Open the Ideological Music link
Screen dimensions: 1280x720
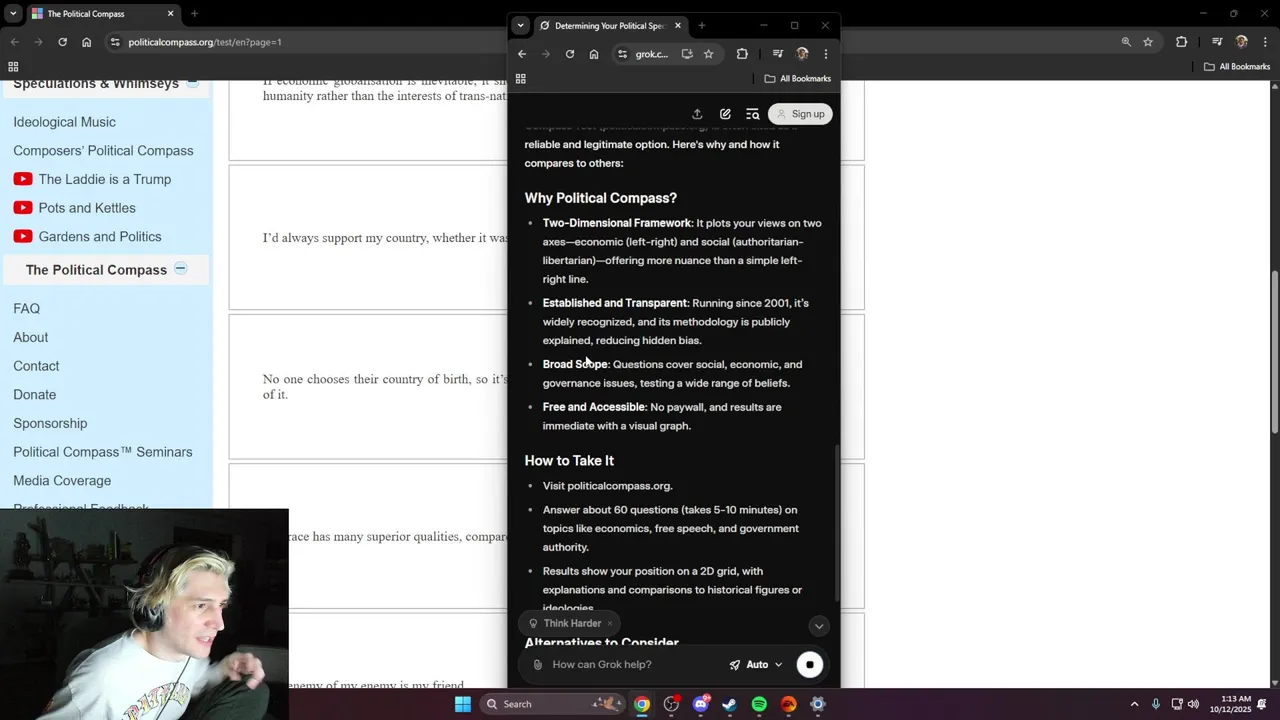[x=64, y=122]
